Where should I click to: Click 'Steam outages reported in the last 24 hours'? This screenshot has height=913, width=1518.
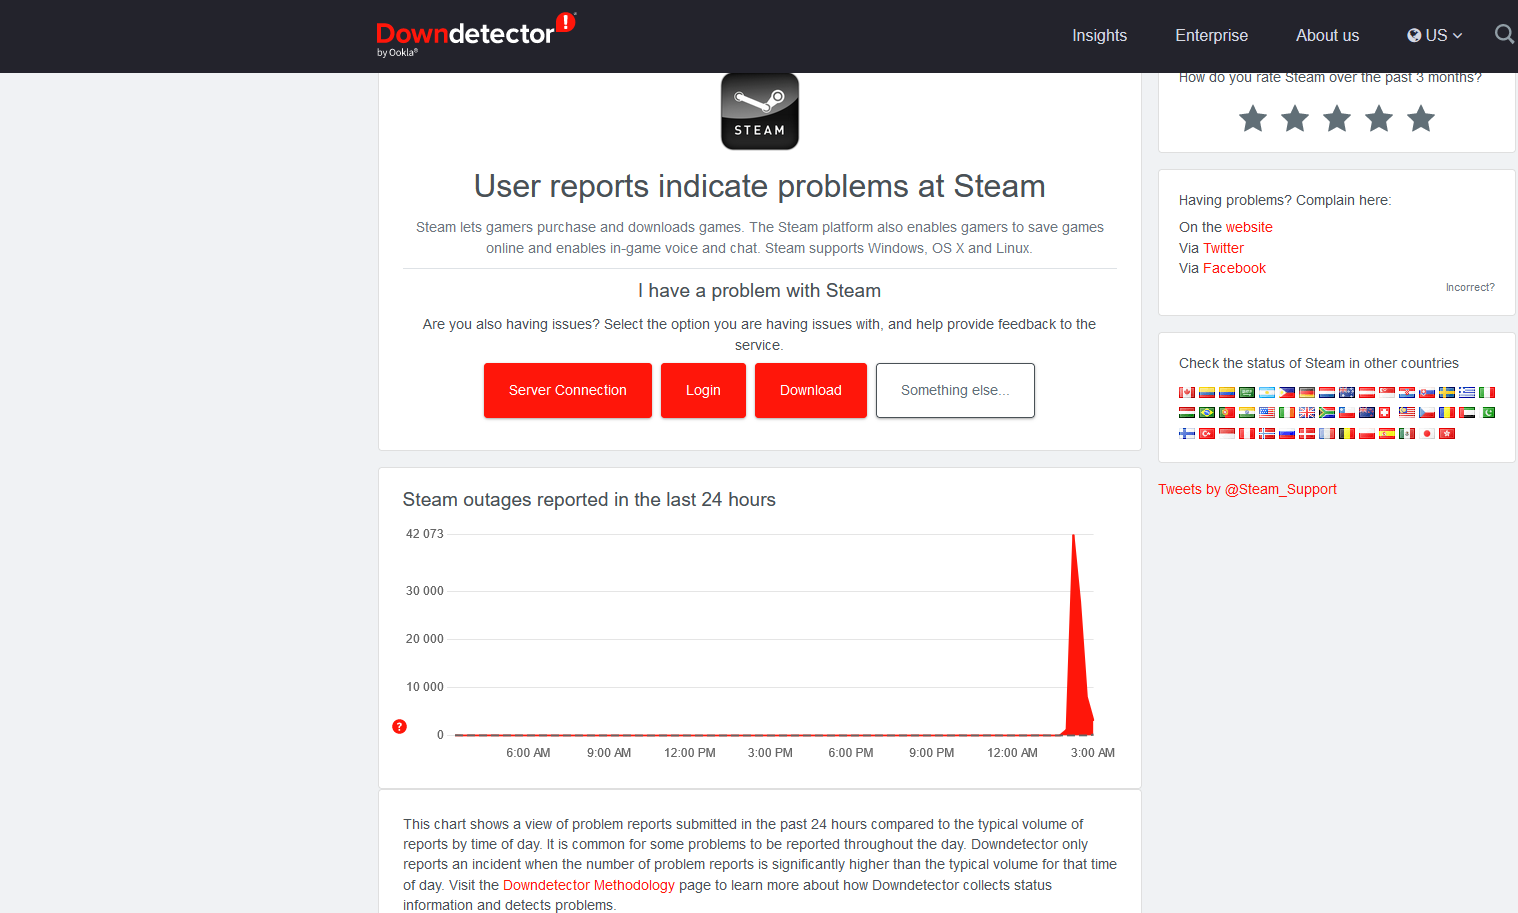pos(589,500)
